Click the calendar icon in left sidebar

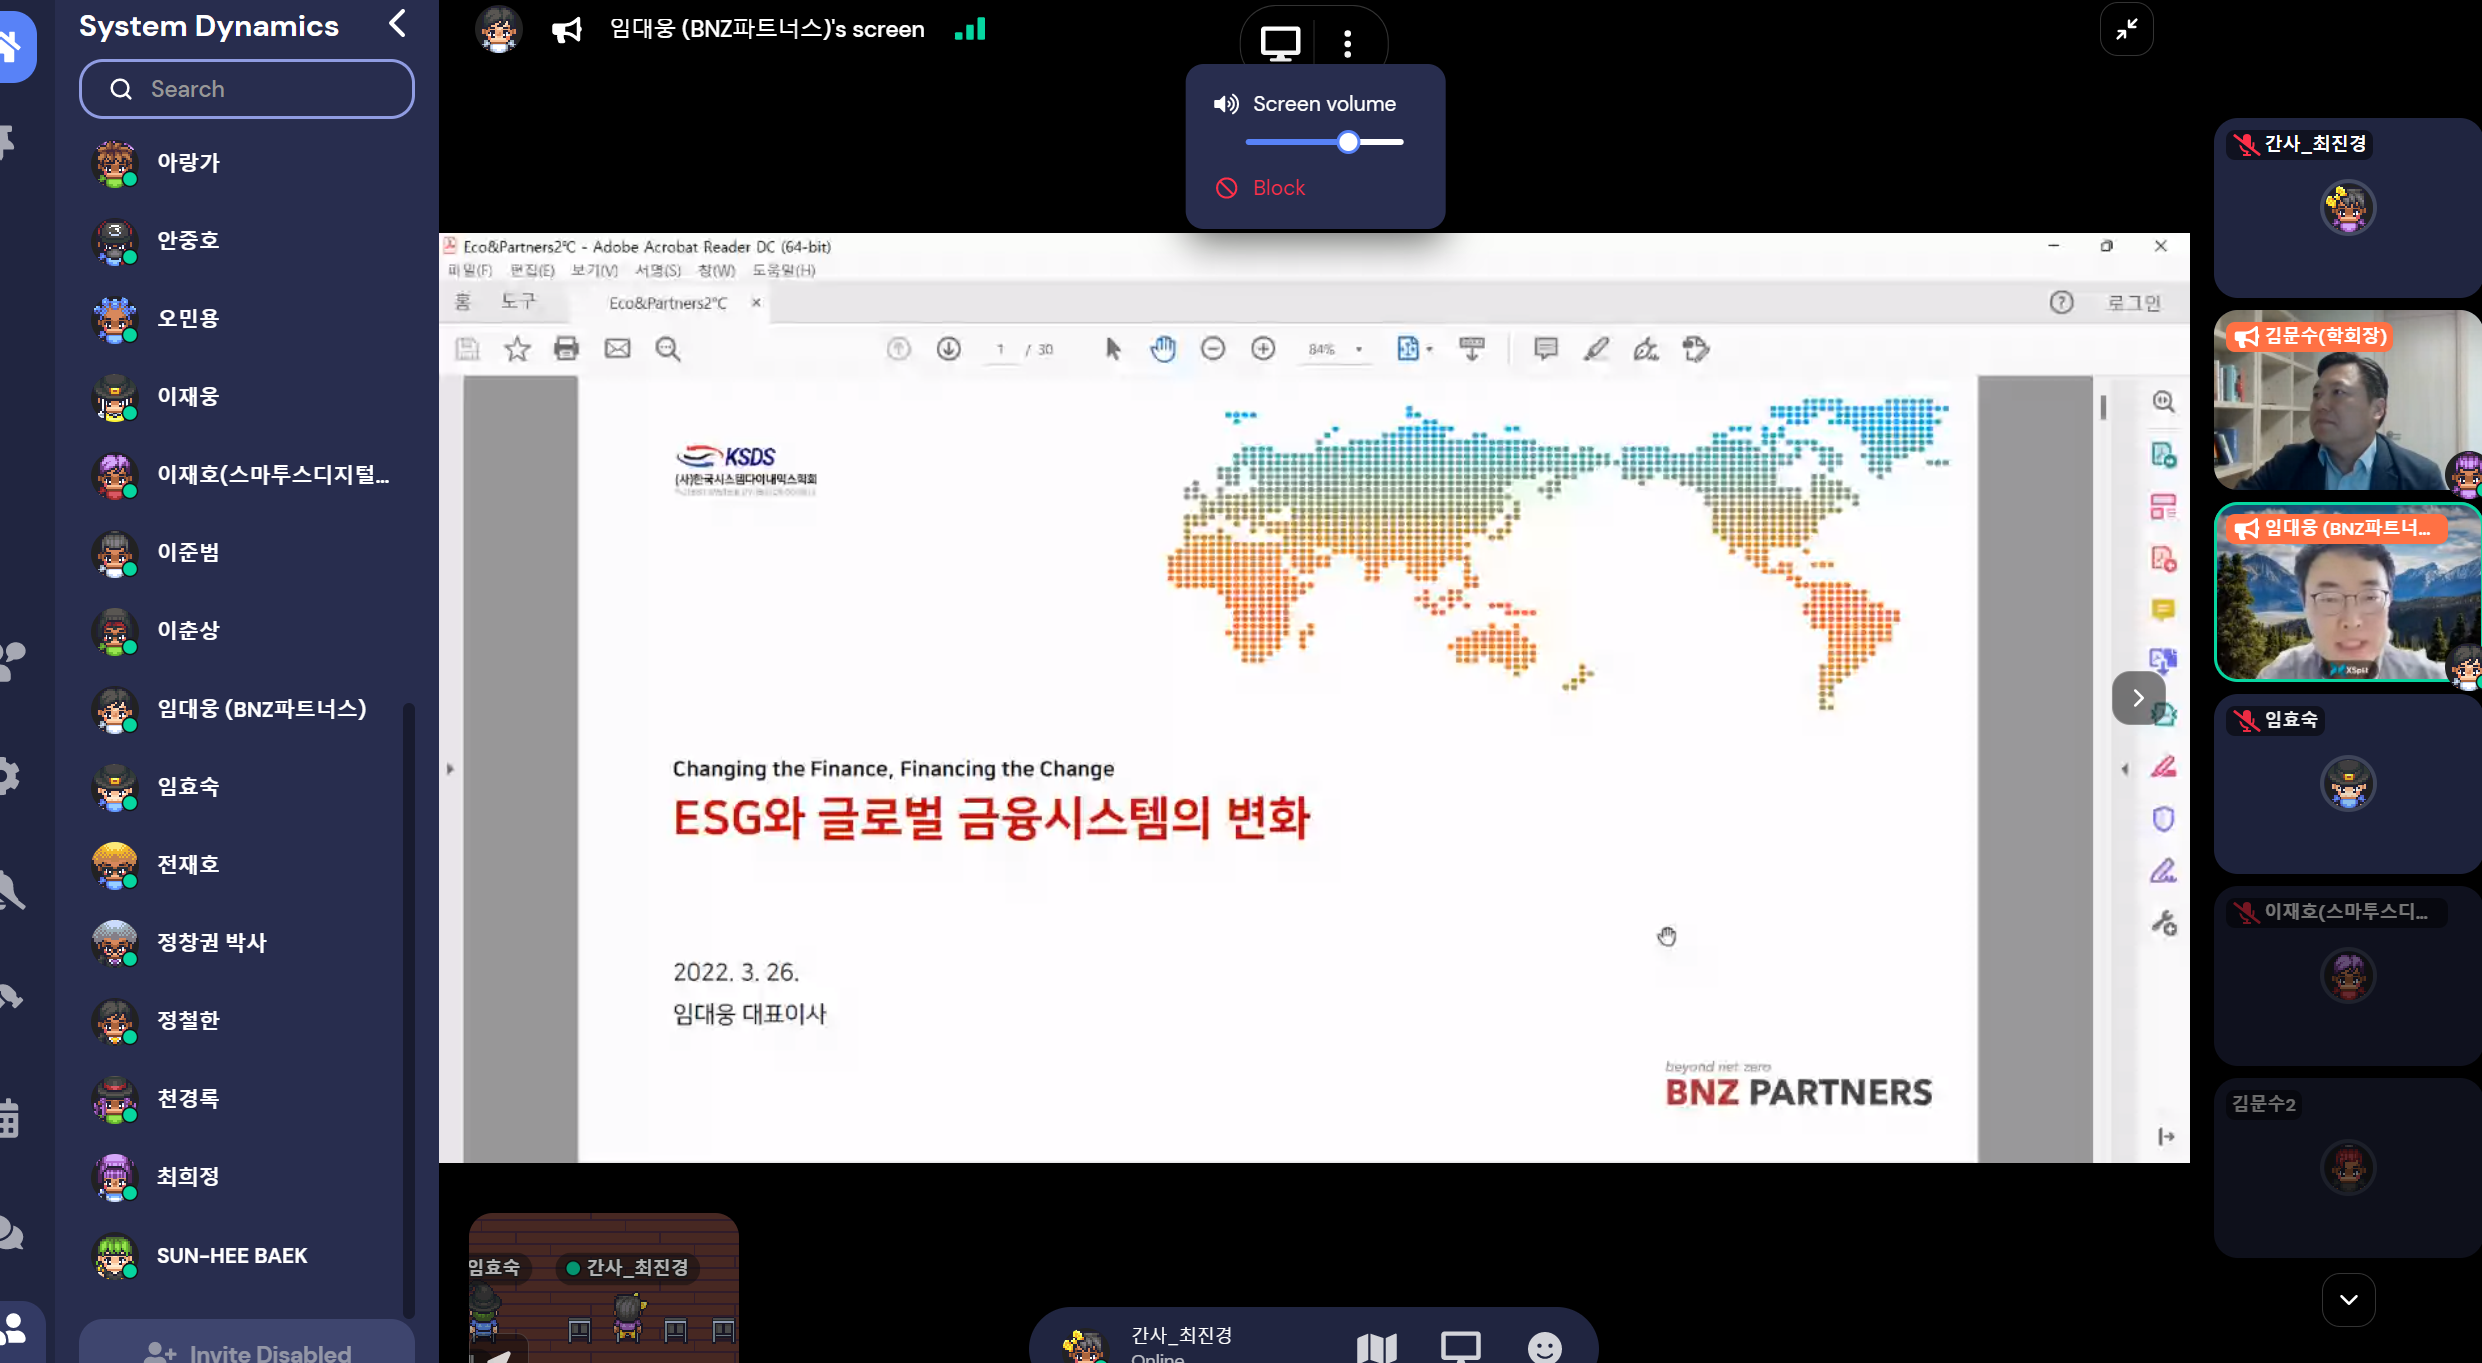(x=10, y=1118)
